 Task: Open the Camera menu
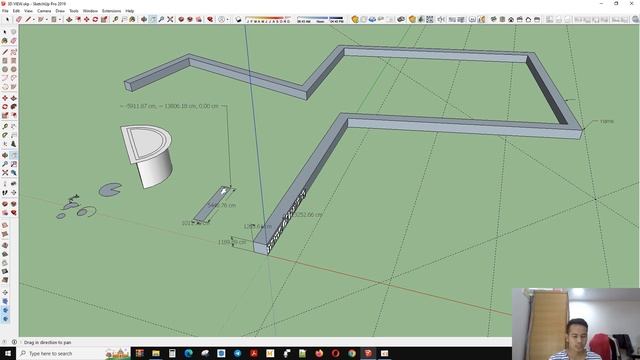click(44, 11)
